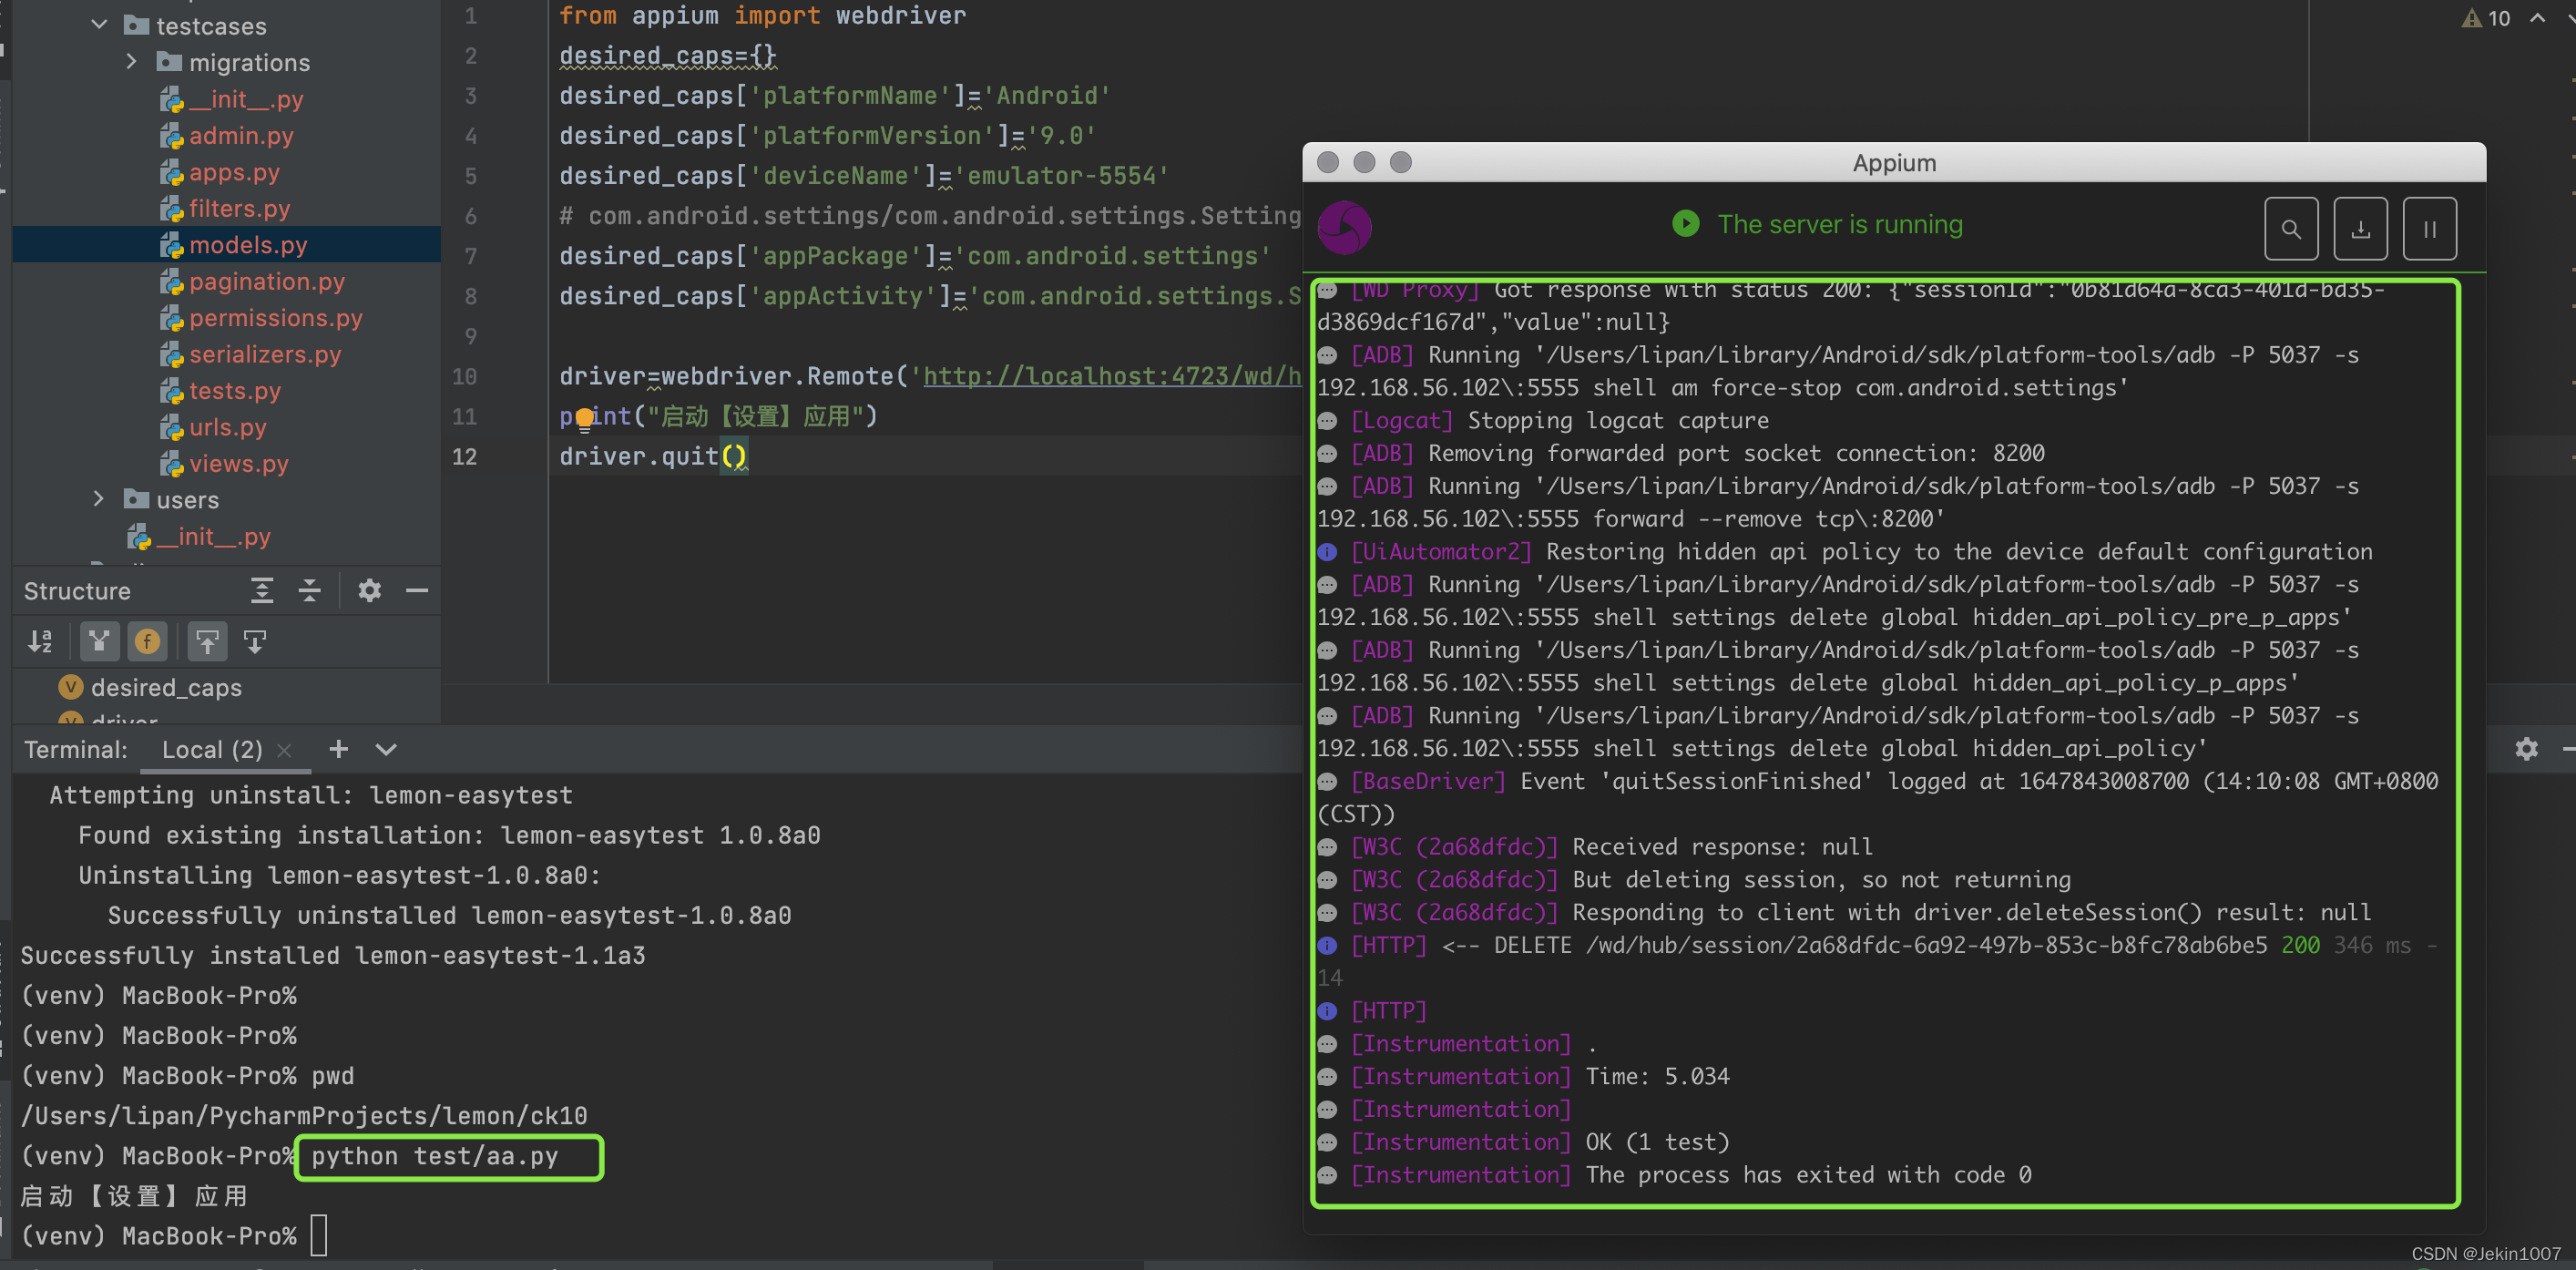Open localhost:4723 URL link in code
Image resolution: width=2576 pixels, height=1270 pixels.
(1110, 376)
